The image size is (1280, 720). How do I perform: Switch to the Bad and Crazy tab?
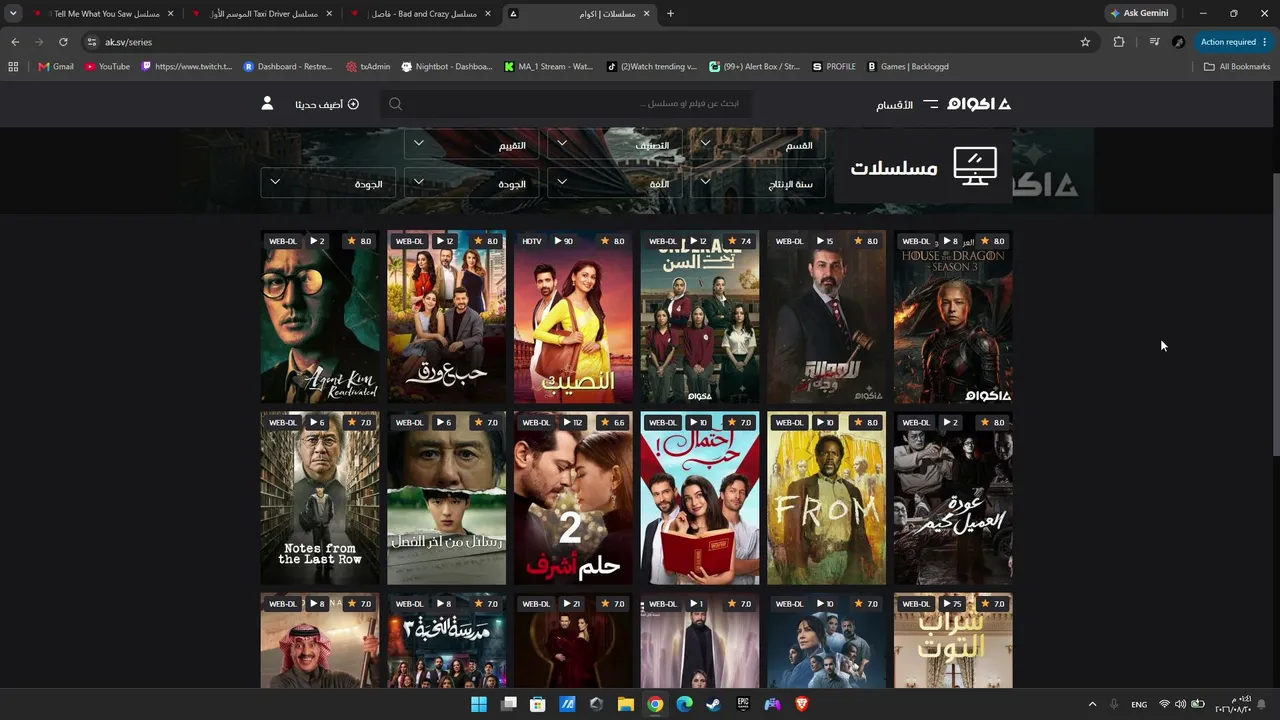421,14
